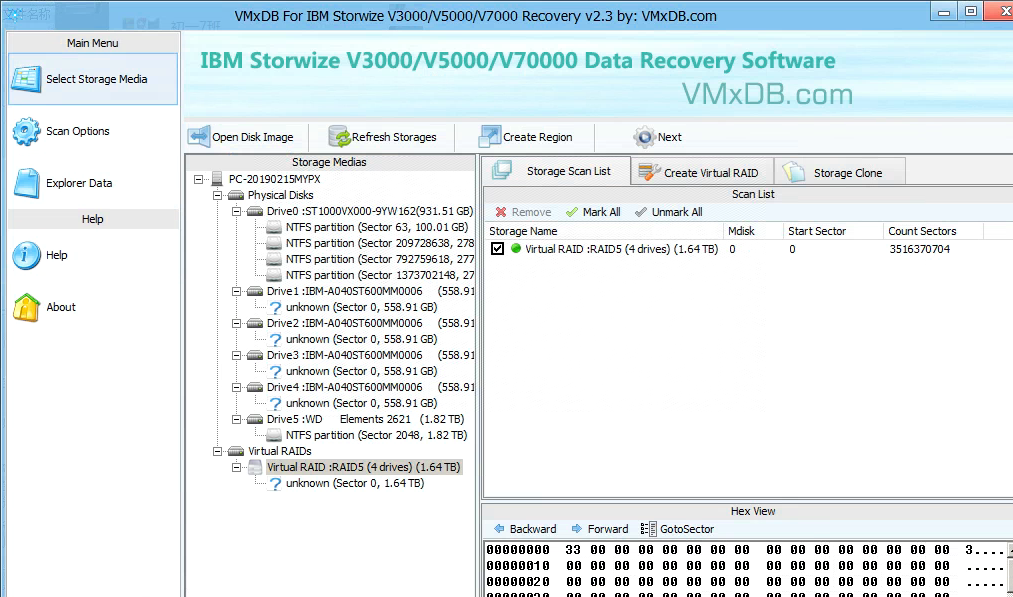
Task: Click the Drive1 hard disk icon
Action: tap(255, 291)
